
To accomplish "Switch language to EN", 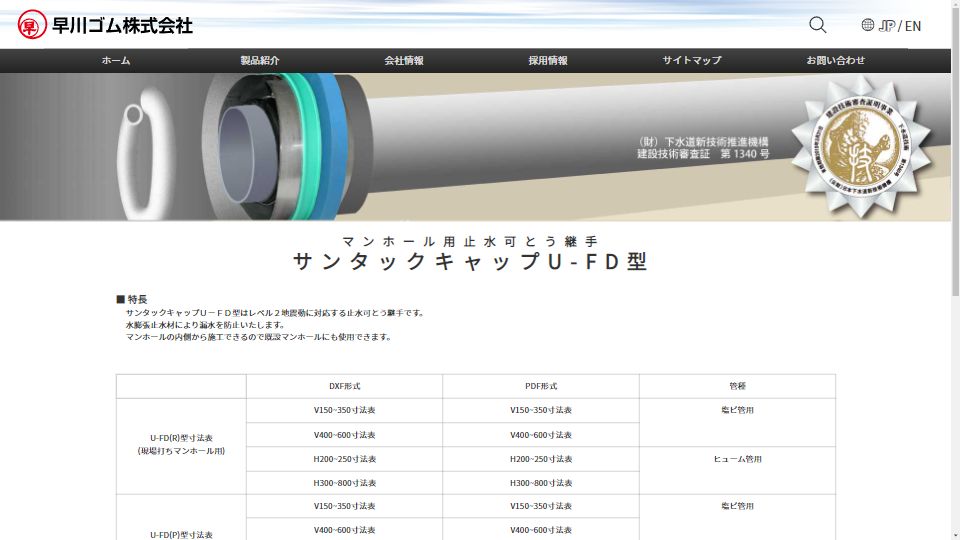I will pos(913,26).
